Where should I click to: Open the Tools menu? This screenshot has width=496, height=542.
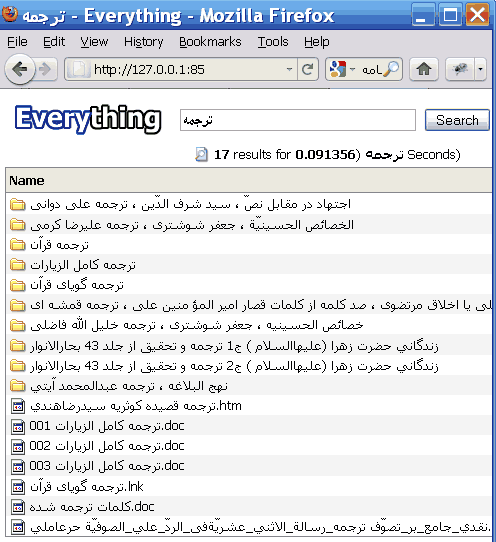point(273,42)
